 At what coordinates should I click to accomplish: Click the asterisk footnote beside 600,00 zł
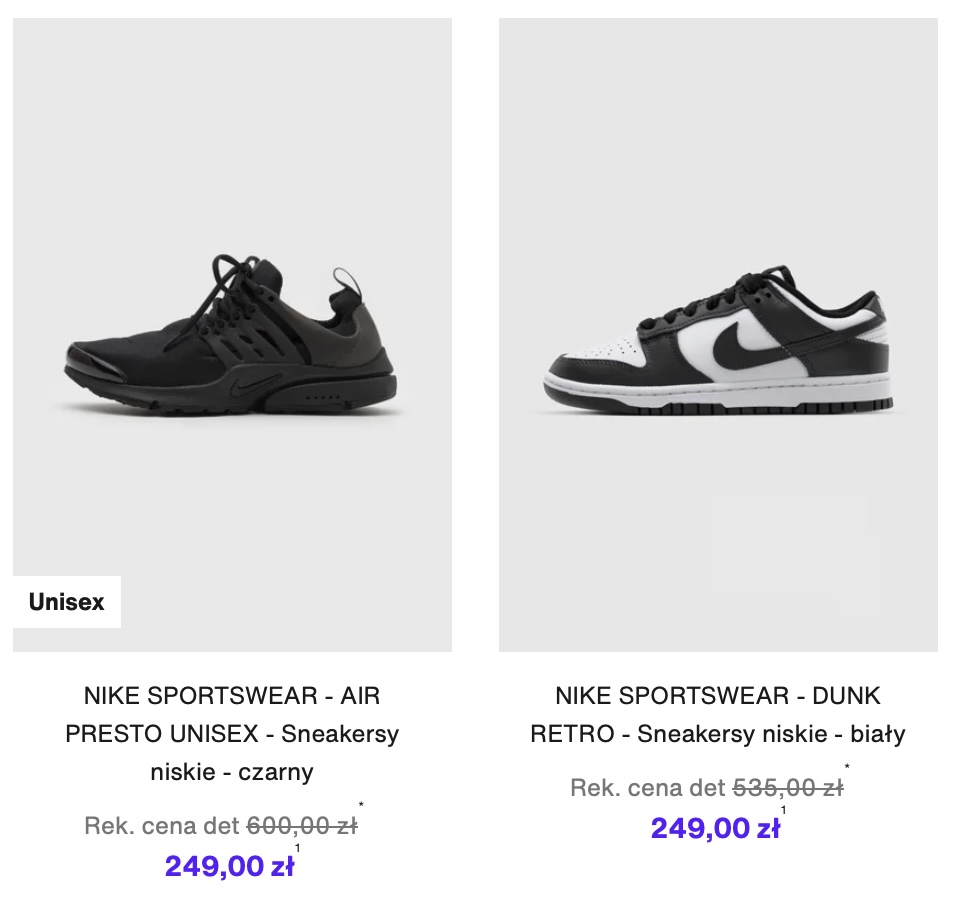361,804
